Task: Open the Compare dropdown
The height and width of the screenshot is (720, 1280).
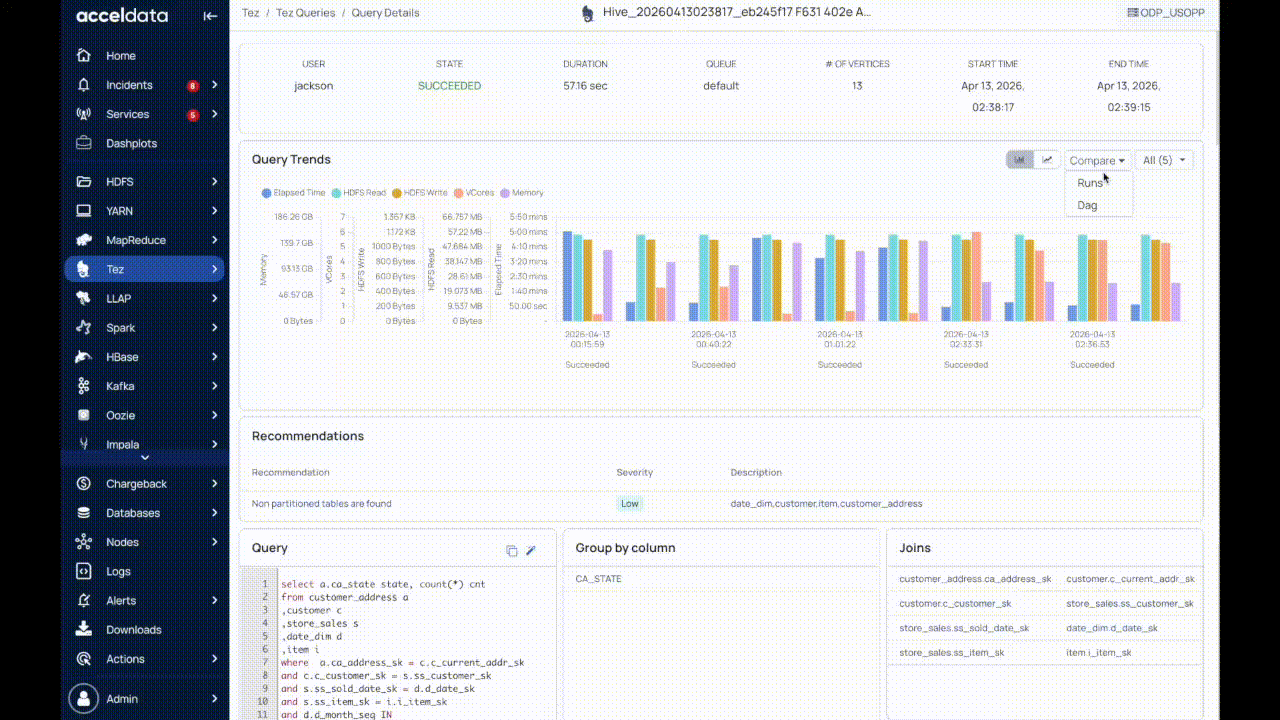Action: point(1098,160)
